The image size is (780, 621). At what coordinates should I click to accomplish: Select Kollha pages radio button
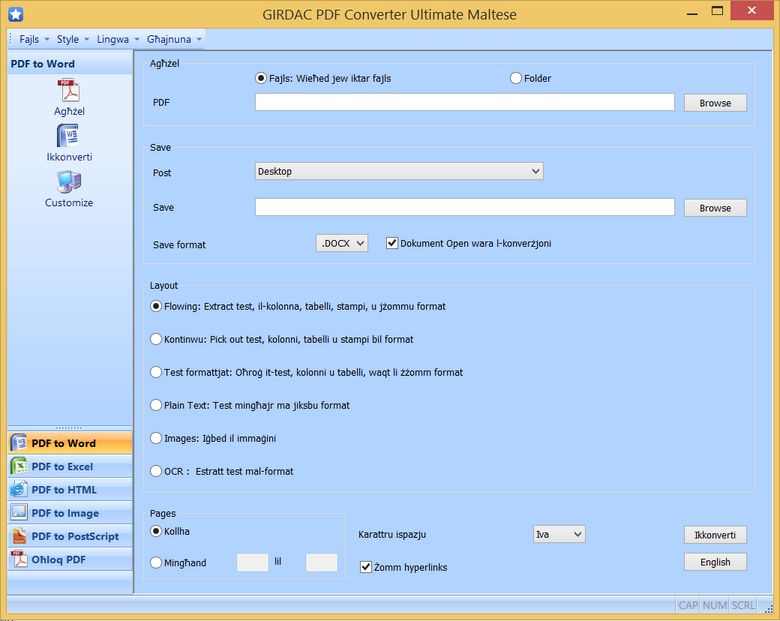156,531
